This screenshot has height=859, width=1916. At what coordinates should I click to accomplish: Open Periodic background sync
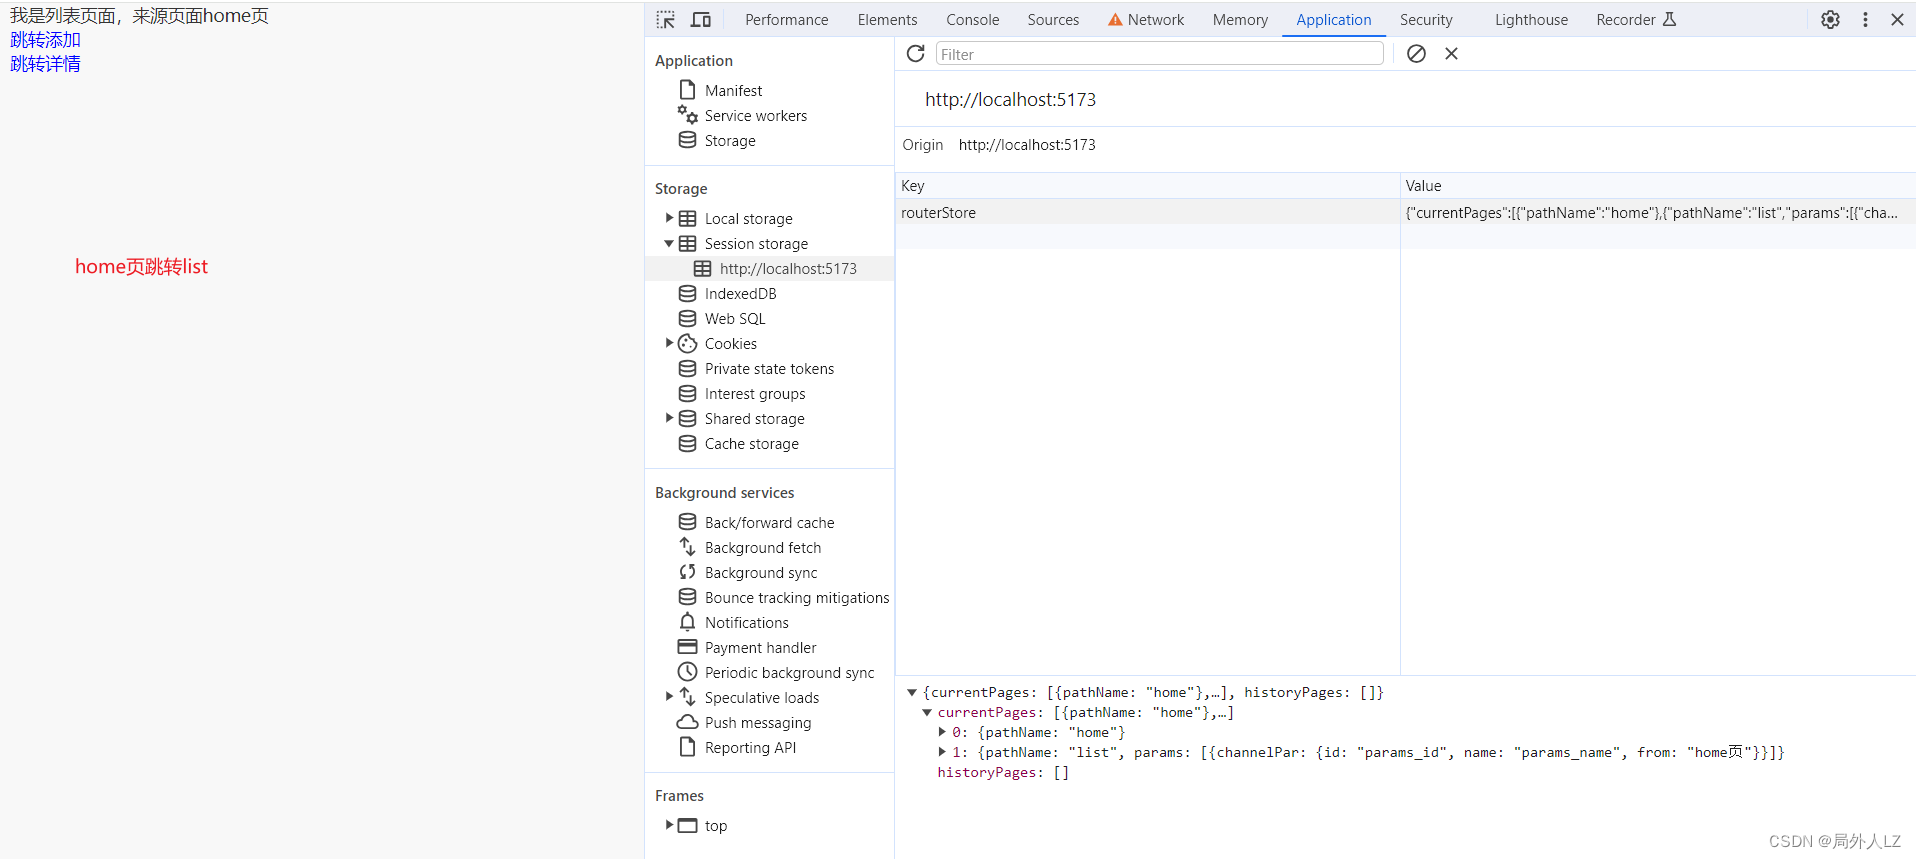789,673
